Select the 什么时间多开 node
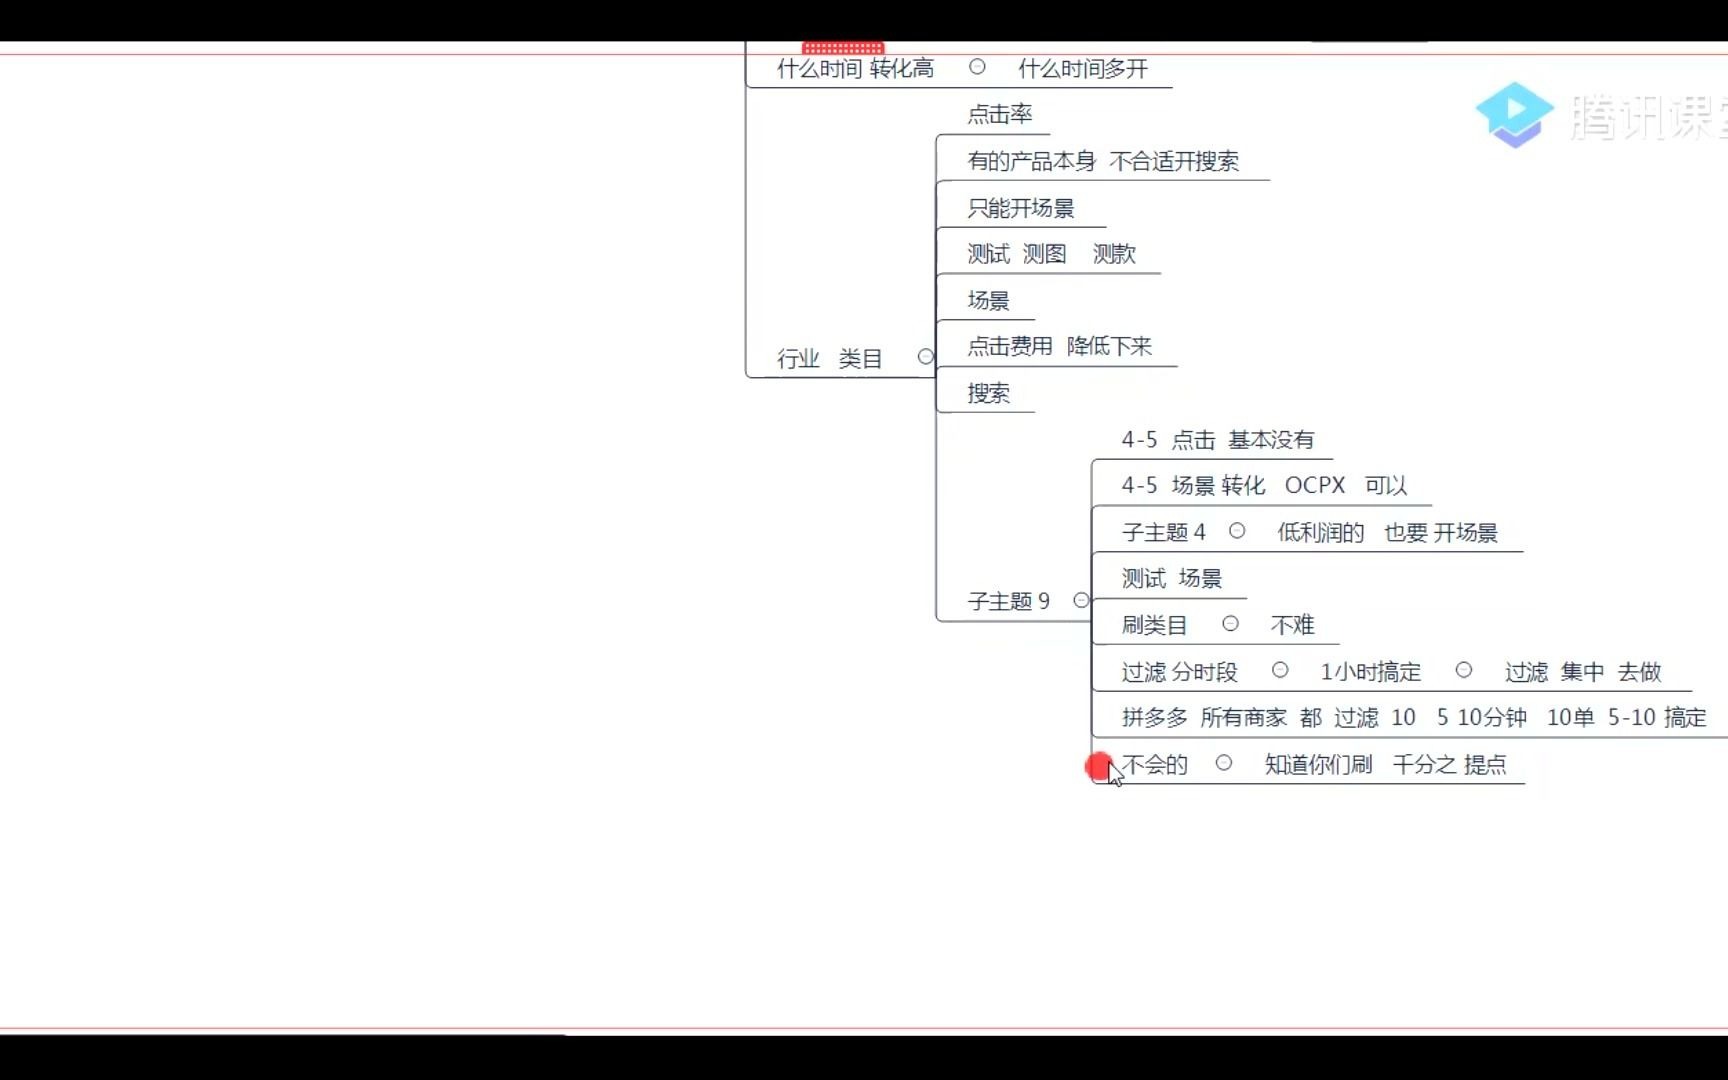Screen dimensions: 1728x1080 tap(1083, 68)
